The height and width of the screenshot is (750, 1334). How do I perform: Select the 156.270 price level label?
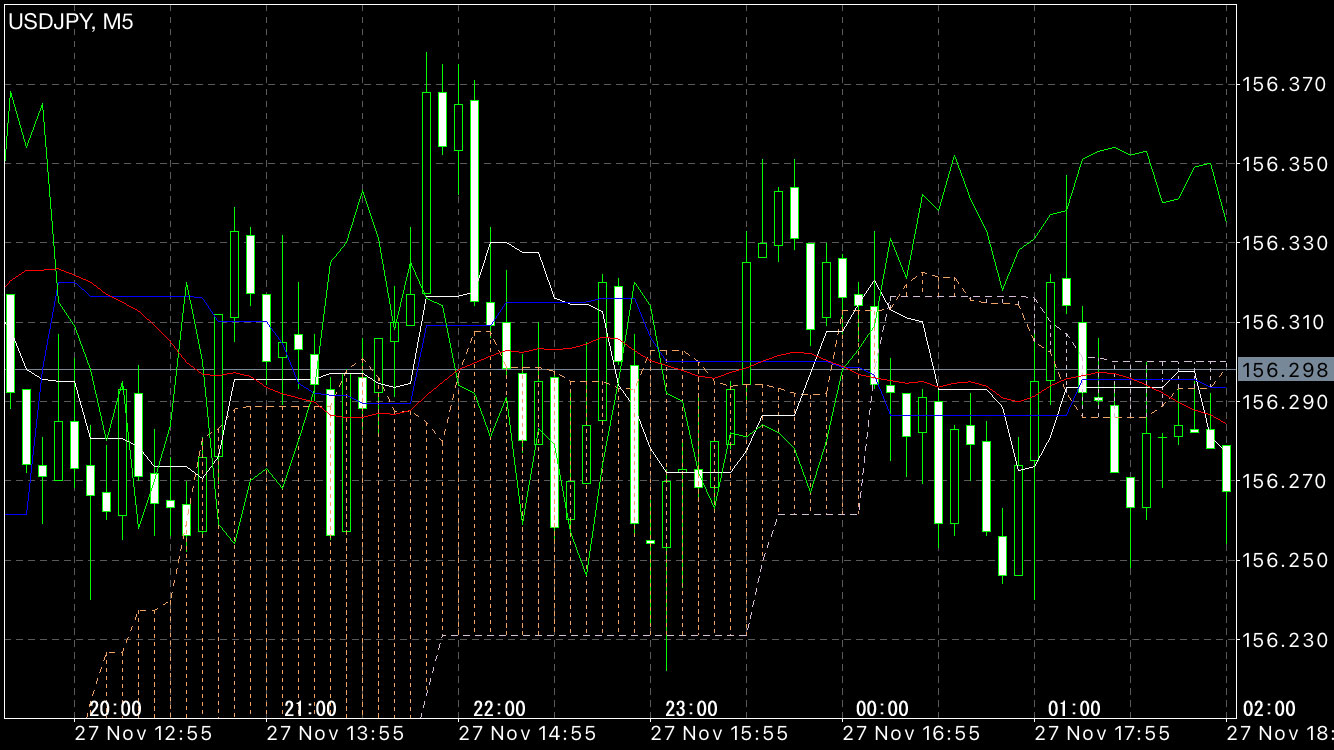click(1284, 480)
